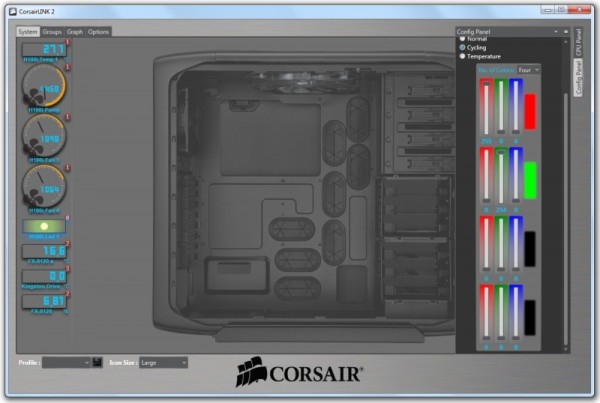
Task: Adjust the green slider of second color
Action: pos(501,177)
